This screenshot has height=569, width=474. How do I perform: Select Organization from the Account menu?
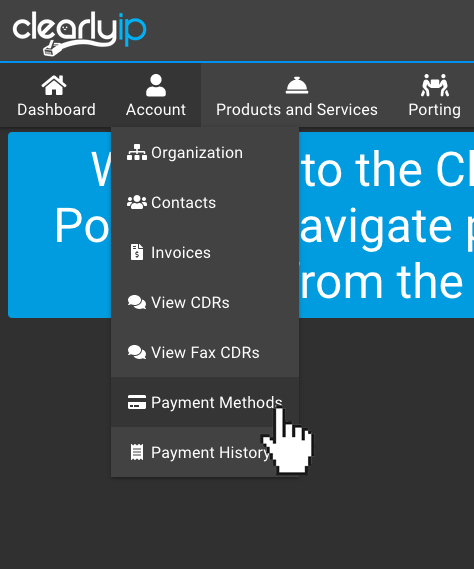pos(205,152)
